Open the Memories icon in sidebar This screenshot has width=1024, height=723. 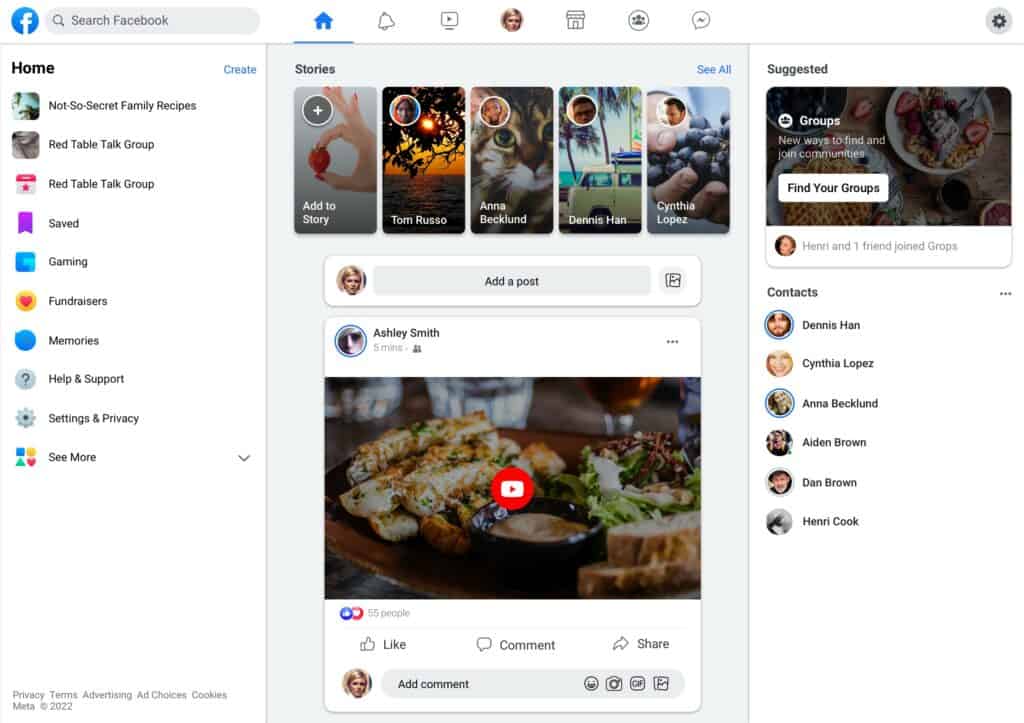[25, 340]
